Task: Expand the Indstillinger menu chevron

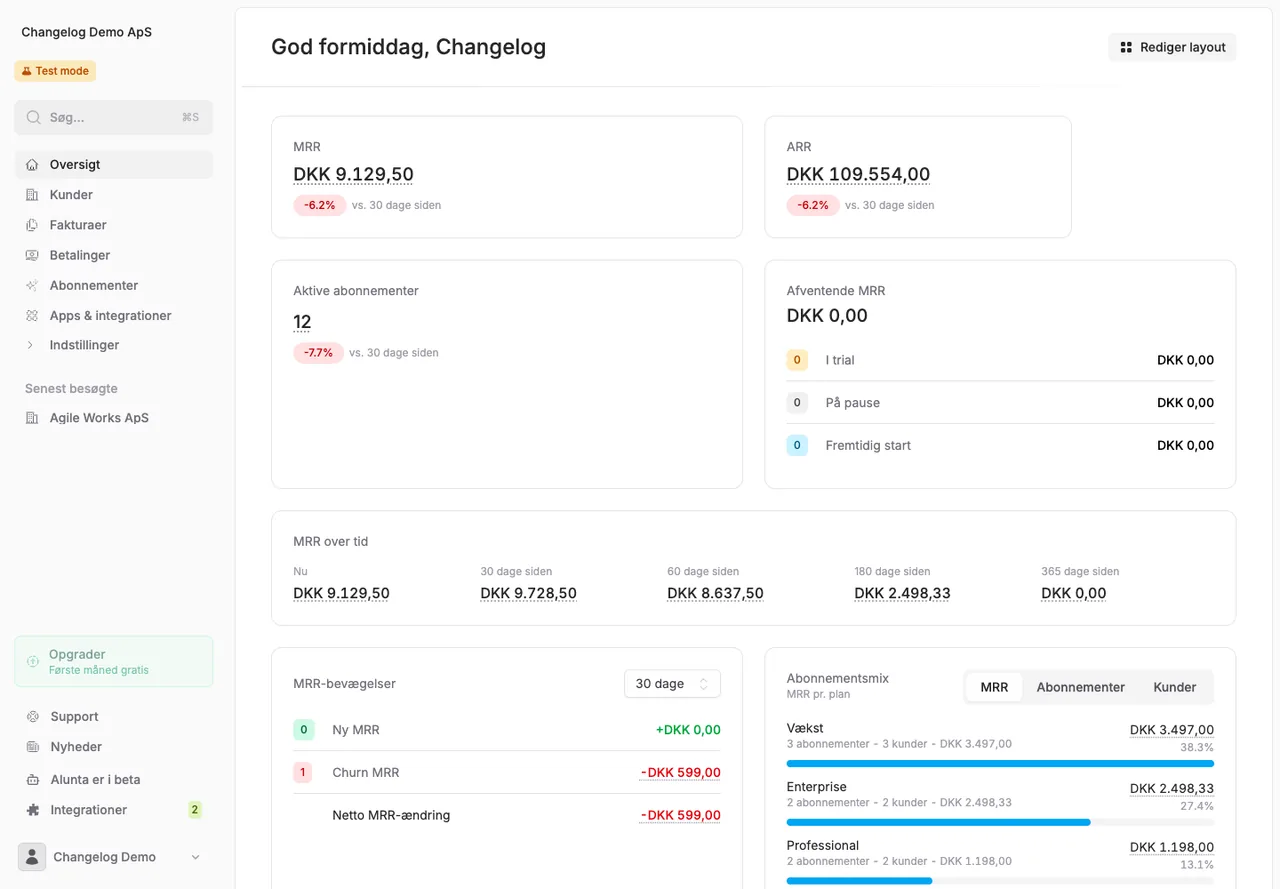Action: pos(32,345)
